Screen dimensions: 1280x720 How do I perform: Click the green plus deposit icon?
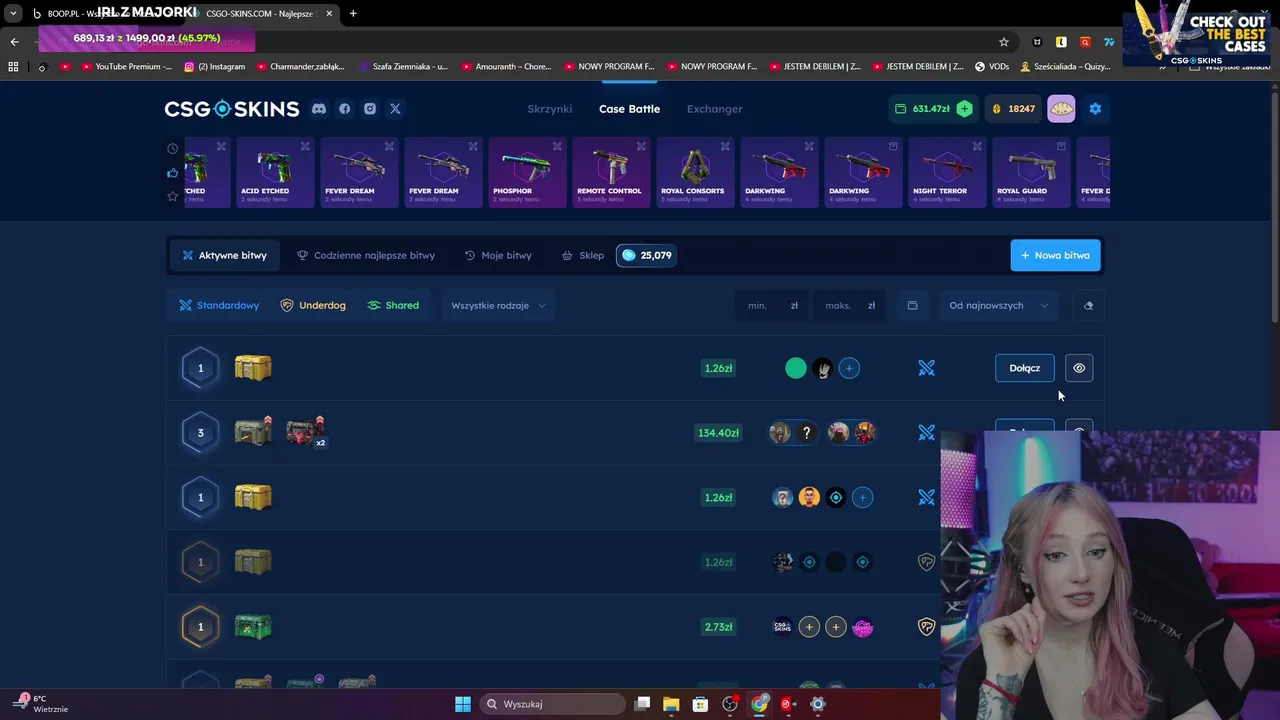coord(964,109)
